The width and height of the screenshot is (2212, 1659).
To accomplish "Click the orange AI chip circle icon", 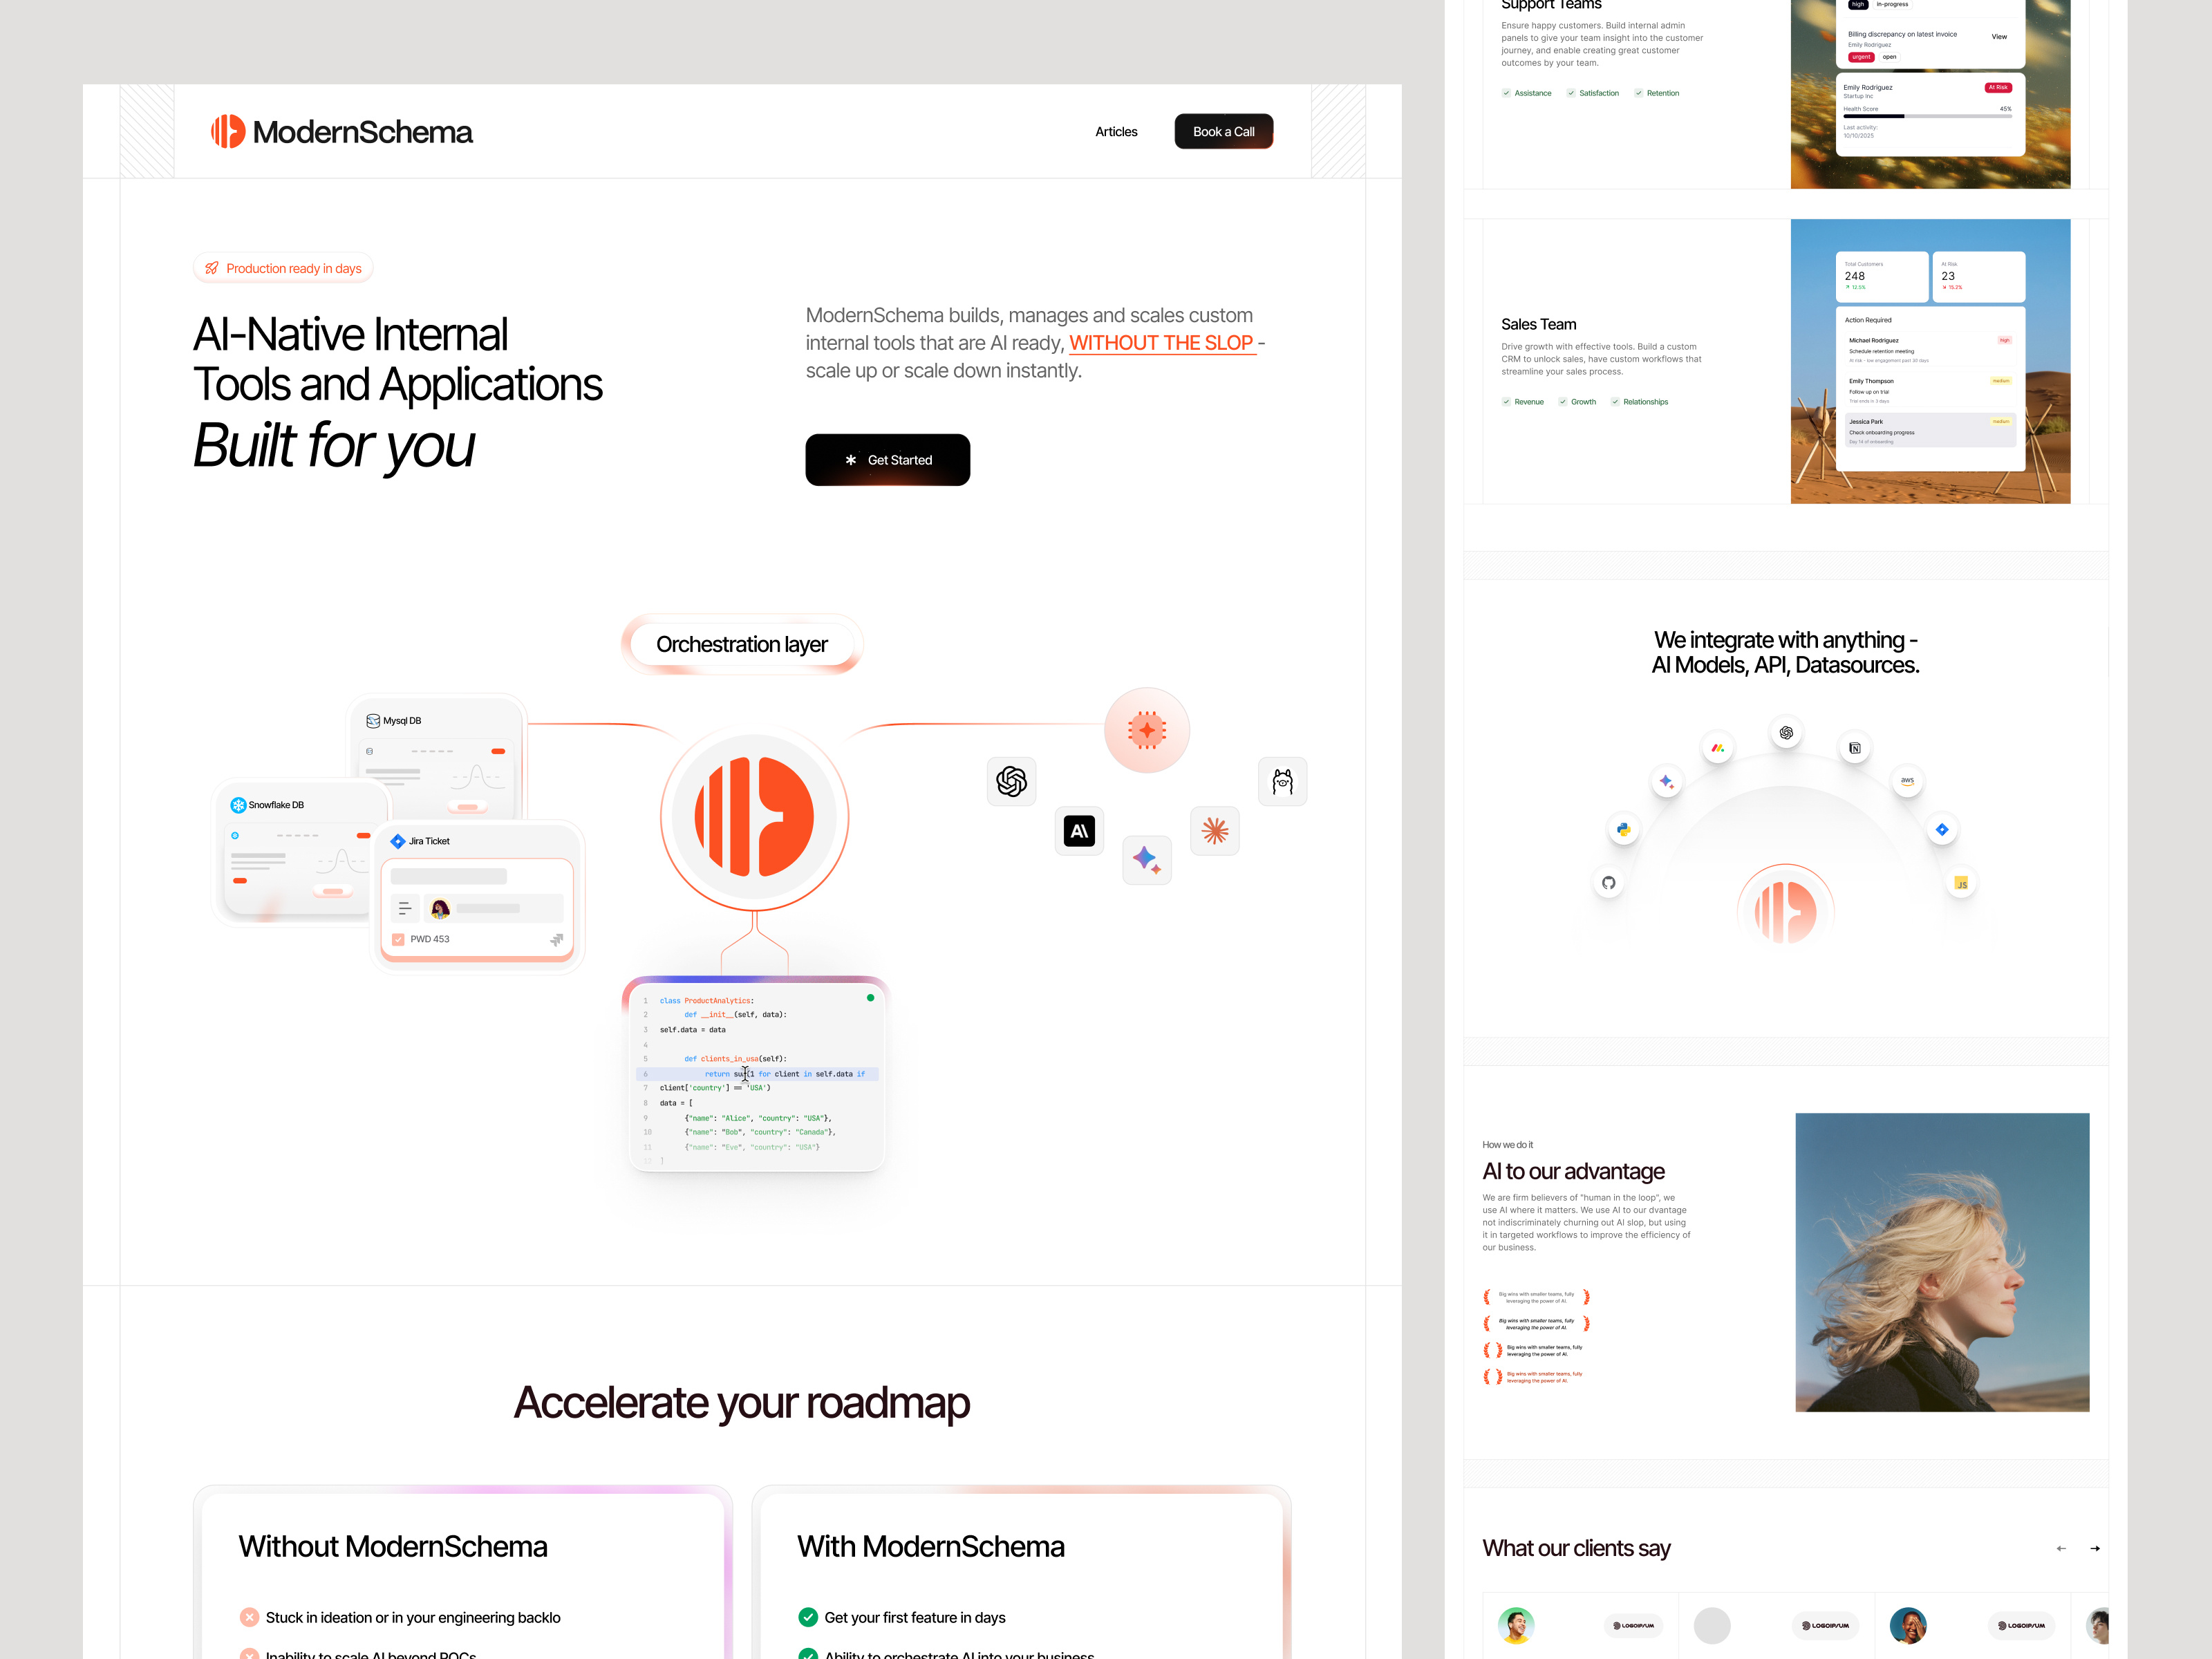I will (x=1147, y=730).
